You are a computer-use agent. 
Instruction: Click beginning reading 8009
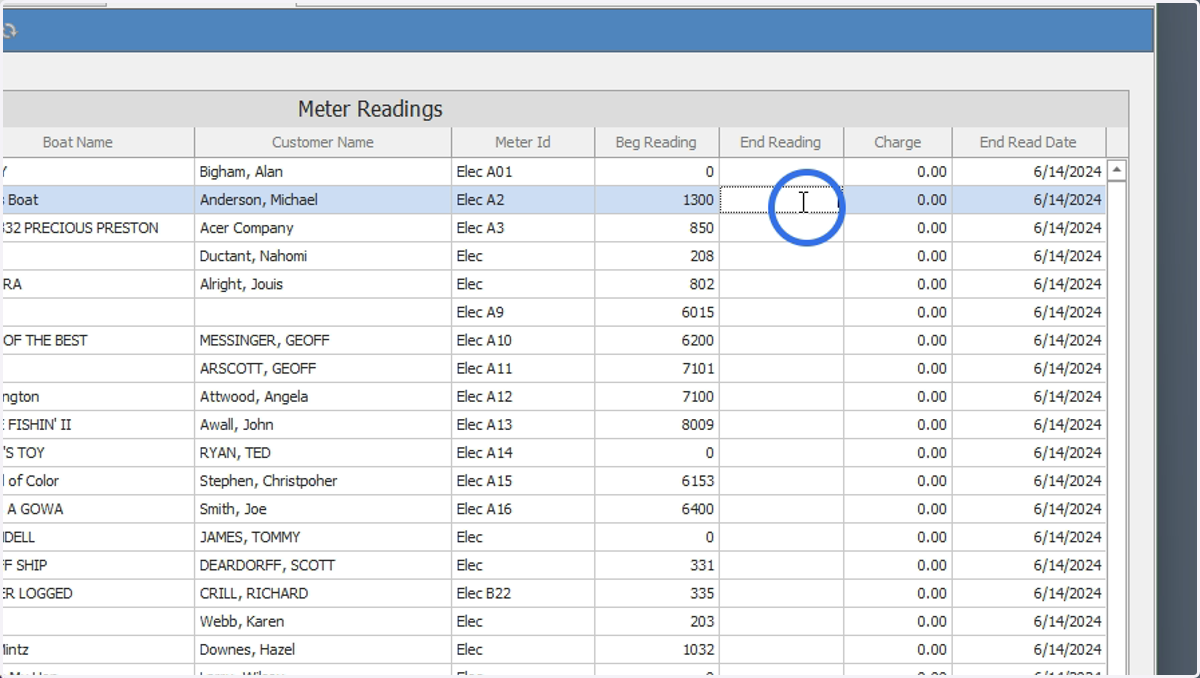pos(698,425)
